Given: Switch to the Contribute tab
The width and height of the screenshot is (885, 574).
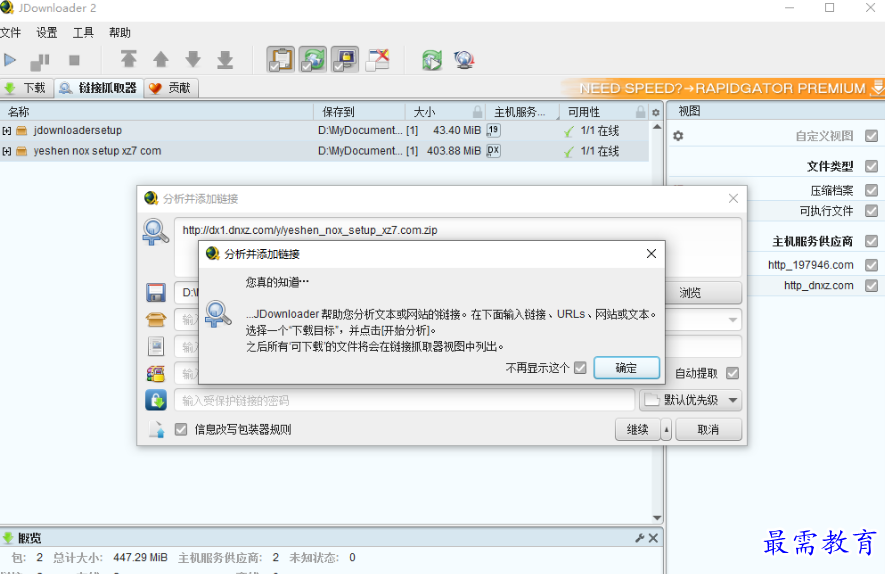Looking at the screenshot, I should [170, 88].
